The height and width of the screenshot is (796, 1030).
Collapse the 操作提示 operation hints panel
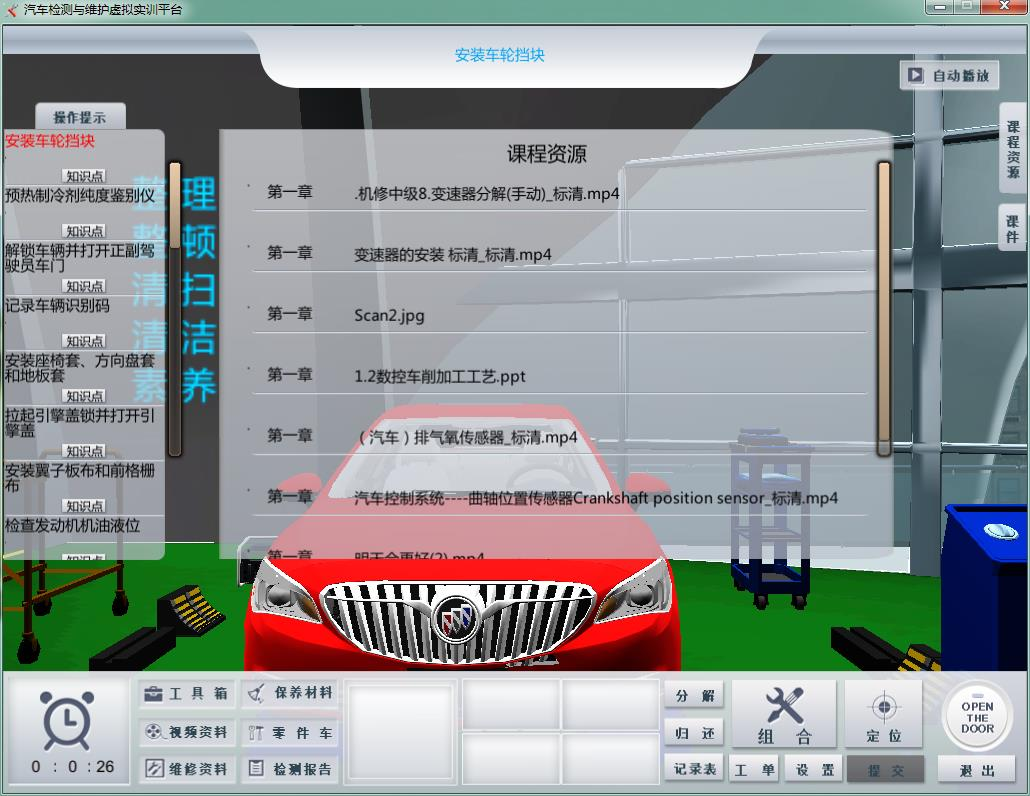click(x=79, y=117)
